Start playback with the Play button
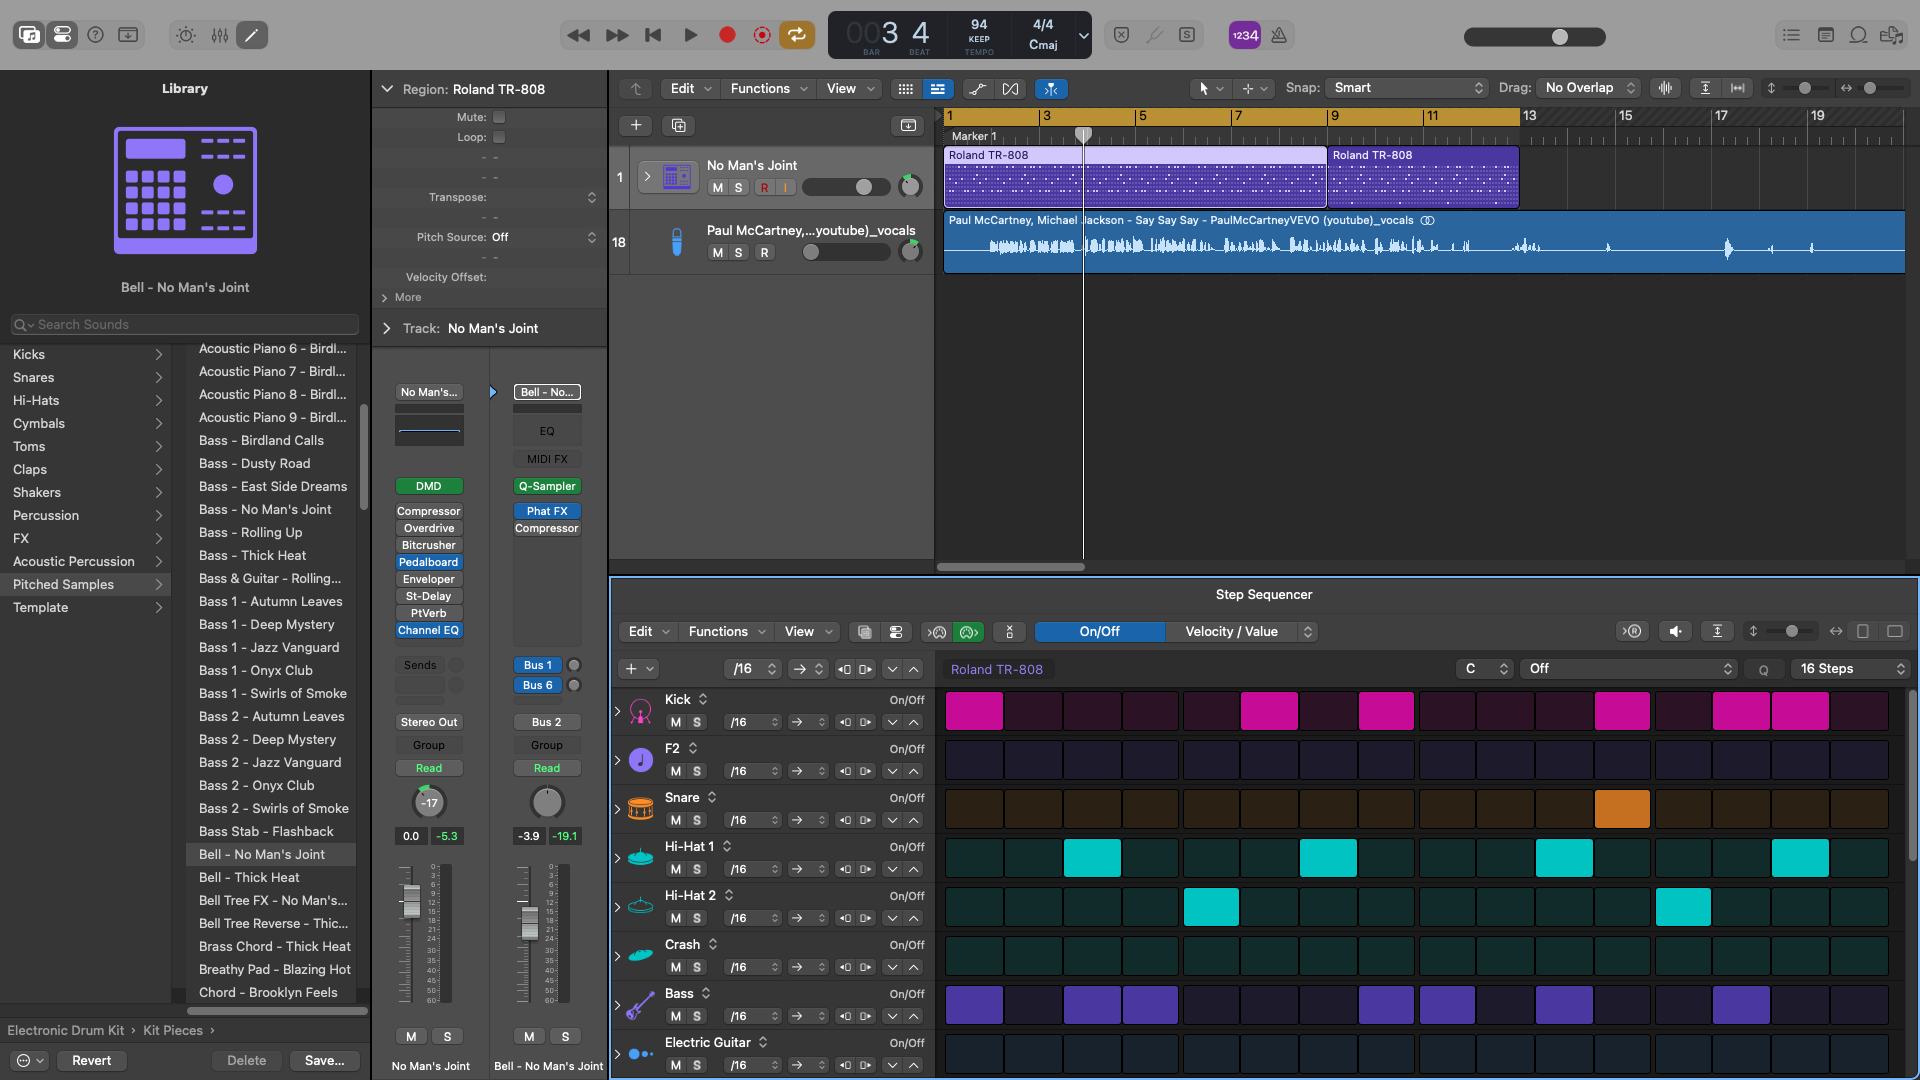The width and height of the screenshot is (1920, 1080). coord(690,35)
